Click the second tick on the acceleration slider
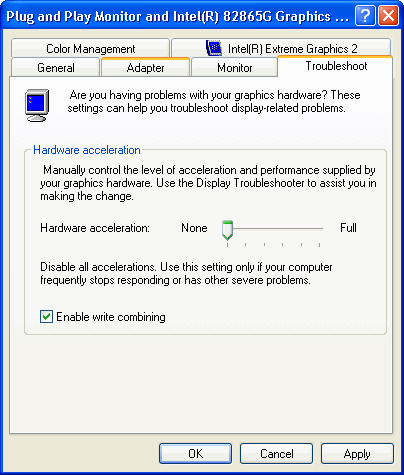 point(246,245)
